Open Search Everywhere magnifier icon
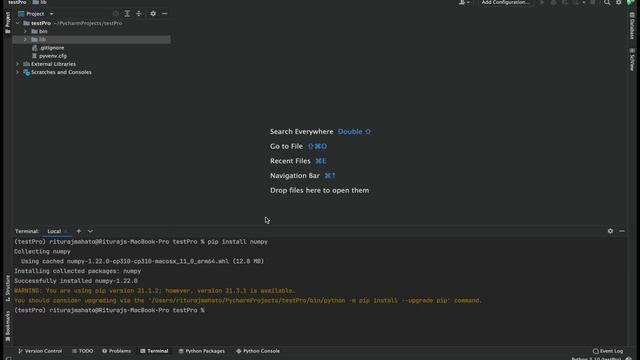The width and height of the screenshot is (640, 360). tap(607, 2)
